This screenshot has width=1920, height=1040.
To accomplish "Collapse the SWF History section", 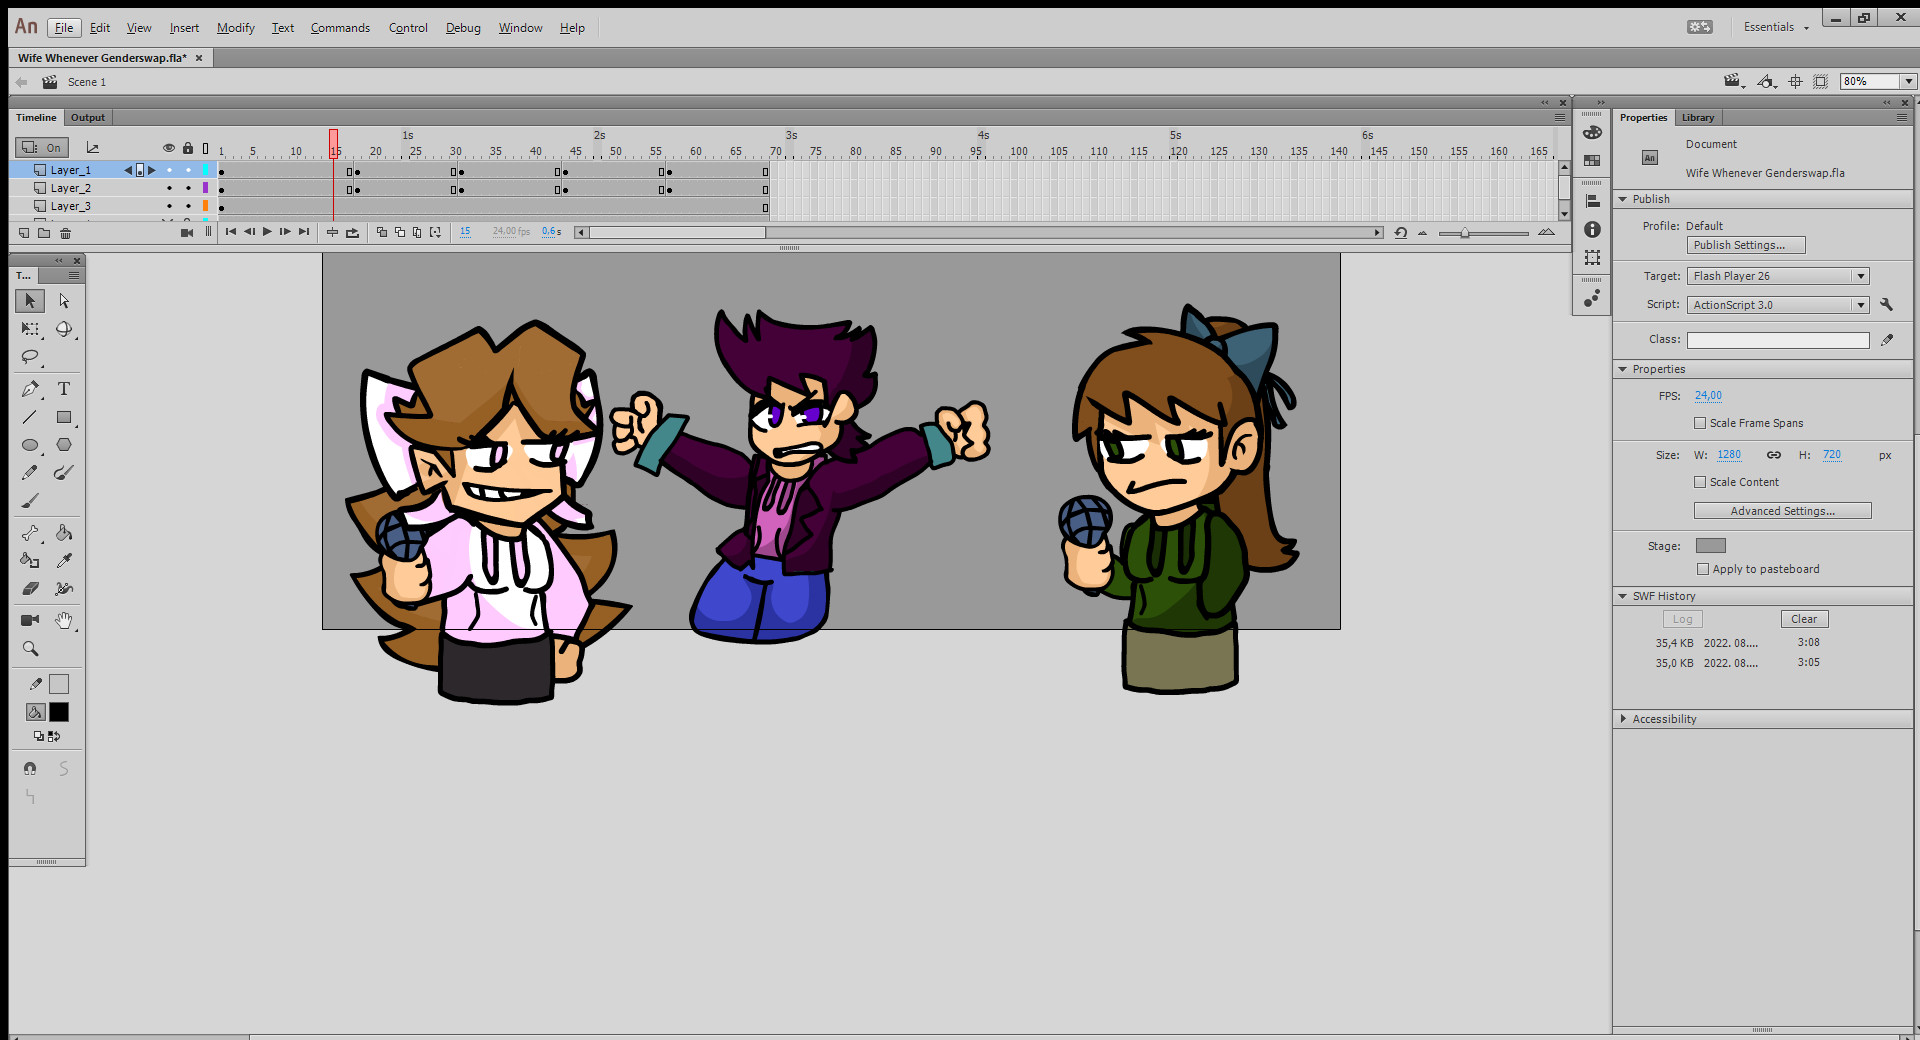I will click(1623, 596).
